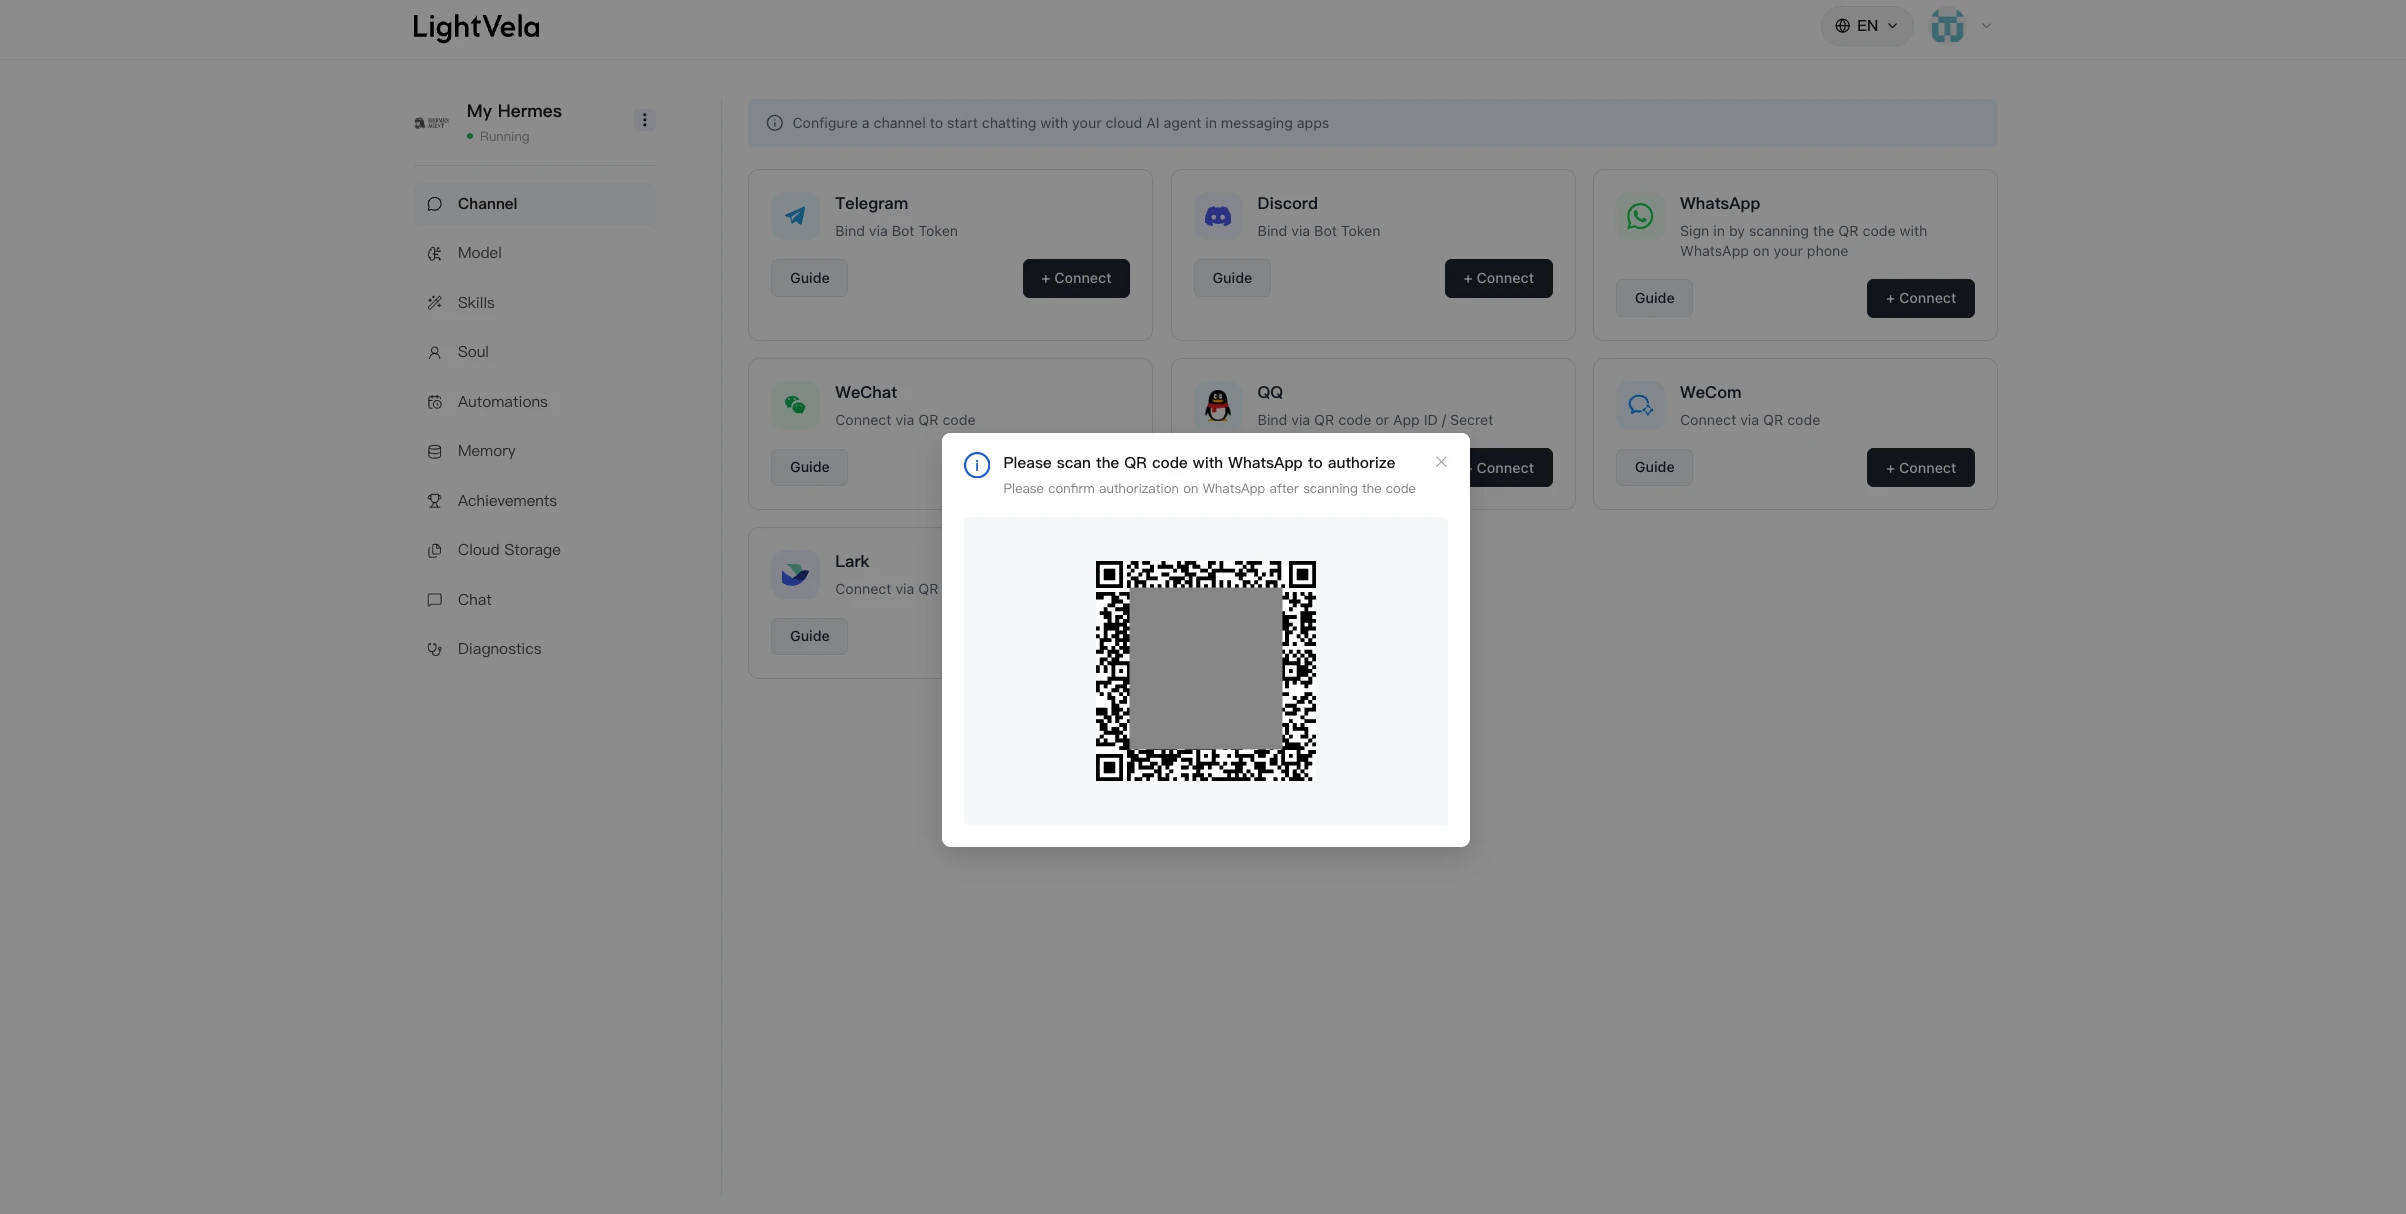Click the WhatsApp channel icon

(x=1640, y=216)
